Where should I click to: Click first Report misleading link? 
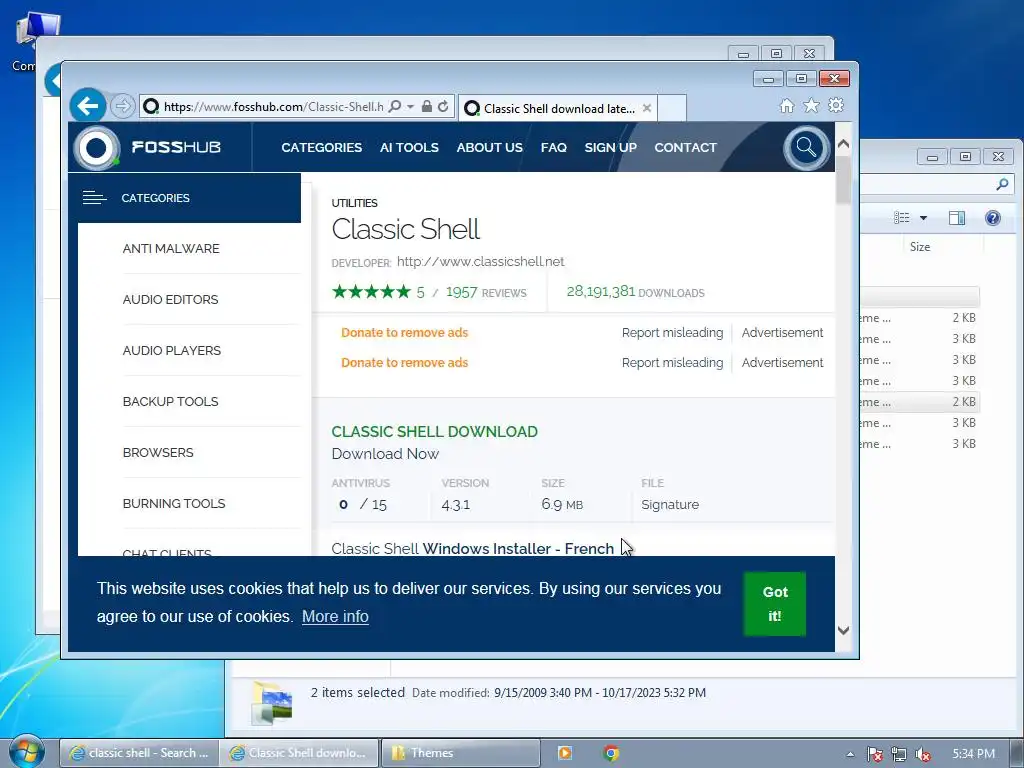pyautogui.click(x=673, y=332)
